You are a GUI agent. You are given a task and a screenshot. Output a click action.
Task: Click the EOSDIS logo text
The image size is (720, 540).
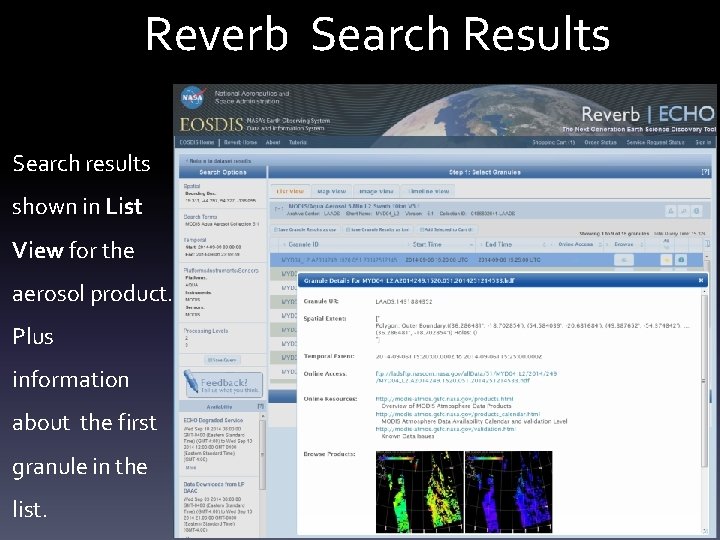211,124
